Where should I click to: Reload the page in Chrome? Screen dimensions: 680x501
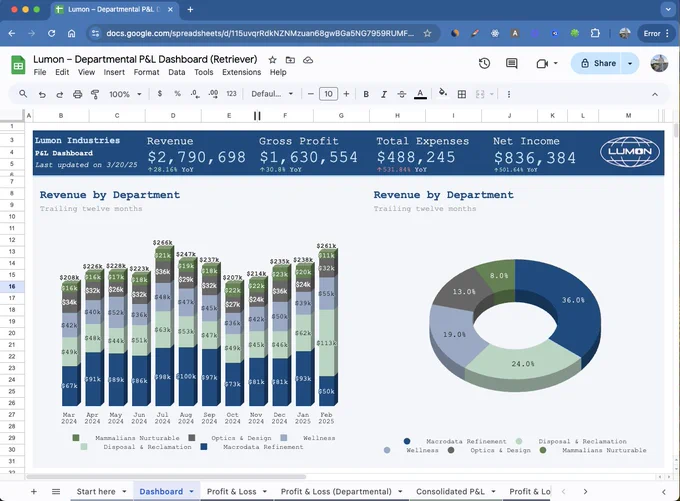52,33
